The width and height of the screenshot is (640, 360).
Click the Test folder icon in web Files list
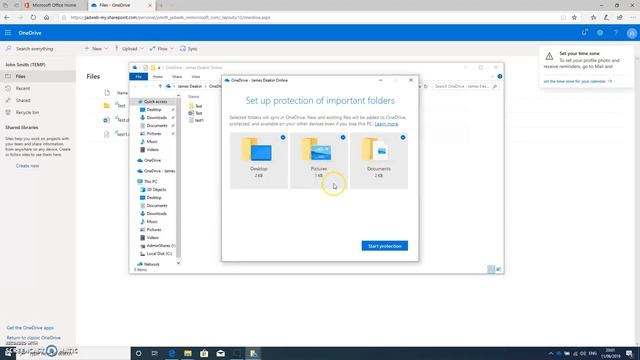107,106
